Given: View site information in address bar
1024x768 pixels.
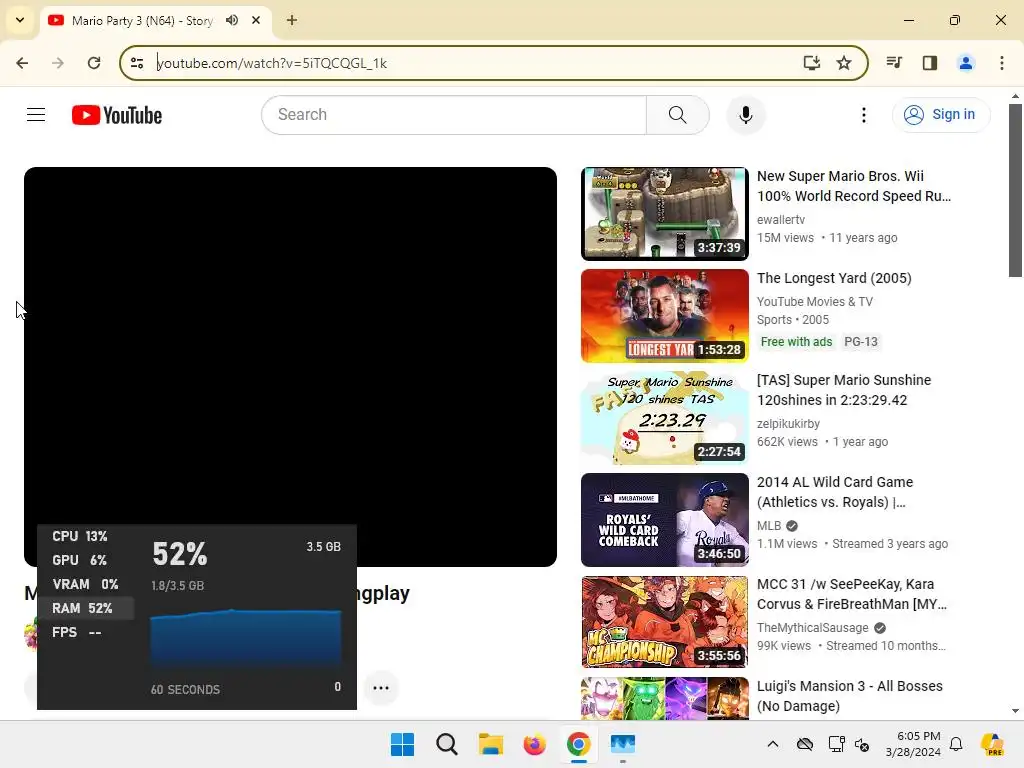Looking at the screenshot, I should [137, 63].
